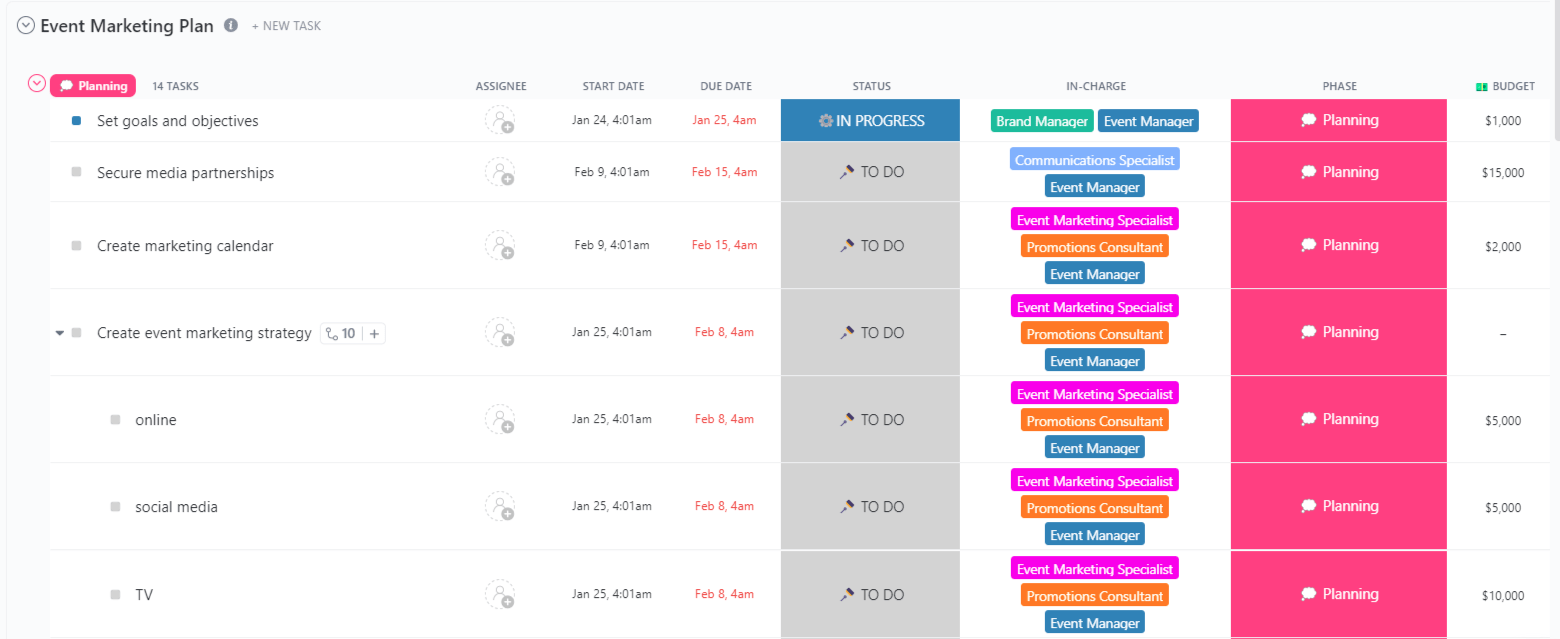Toggle status square for Set goals and objectives
Image resolution: width=1560 pixels, height=639 pixels.
coord(76,121)
